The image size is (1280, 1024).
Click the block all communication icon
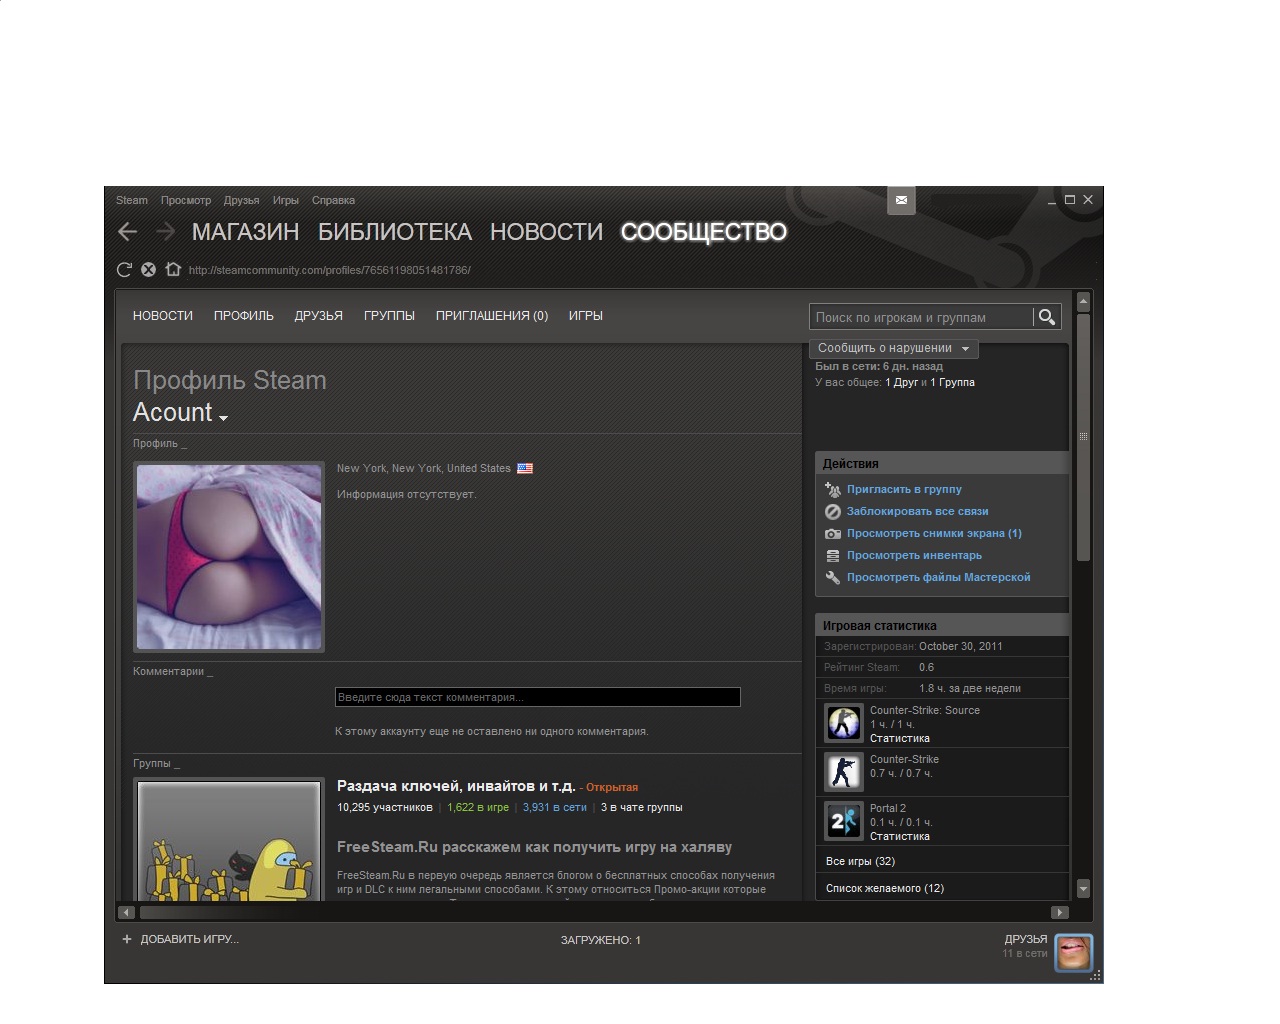point(833,511)
